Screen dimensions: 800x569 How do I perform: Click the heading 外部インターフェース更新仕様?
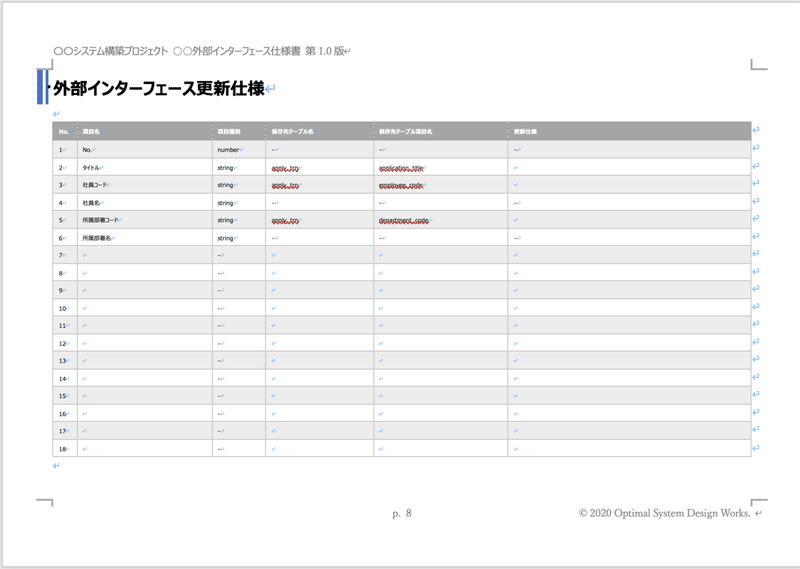(x=159, y=88)
